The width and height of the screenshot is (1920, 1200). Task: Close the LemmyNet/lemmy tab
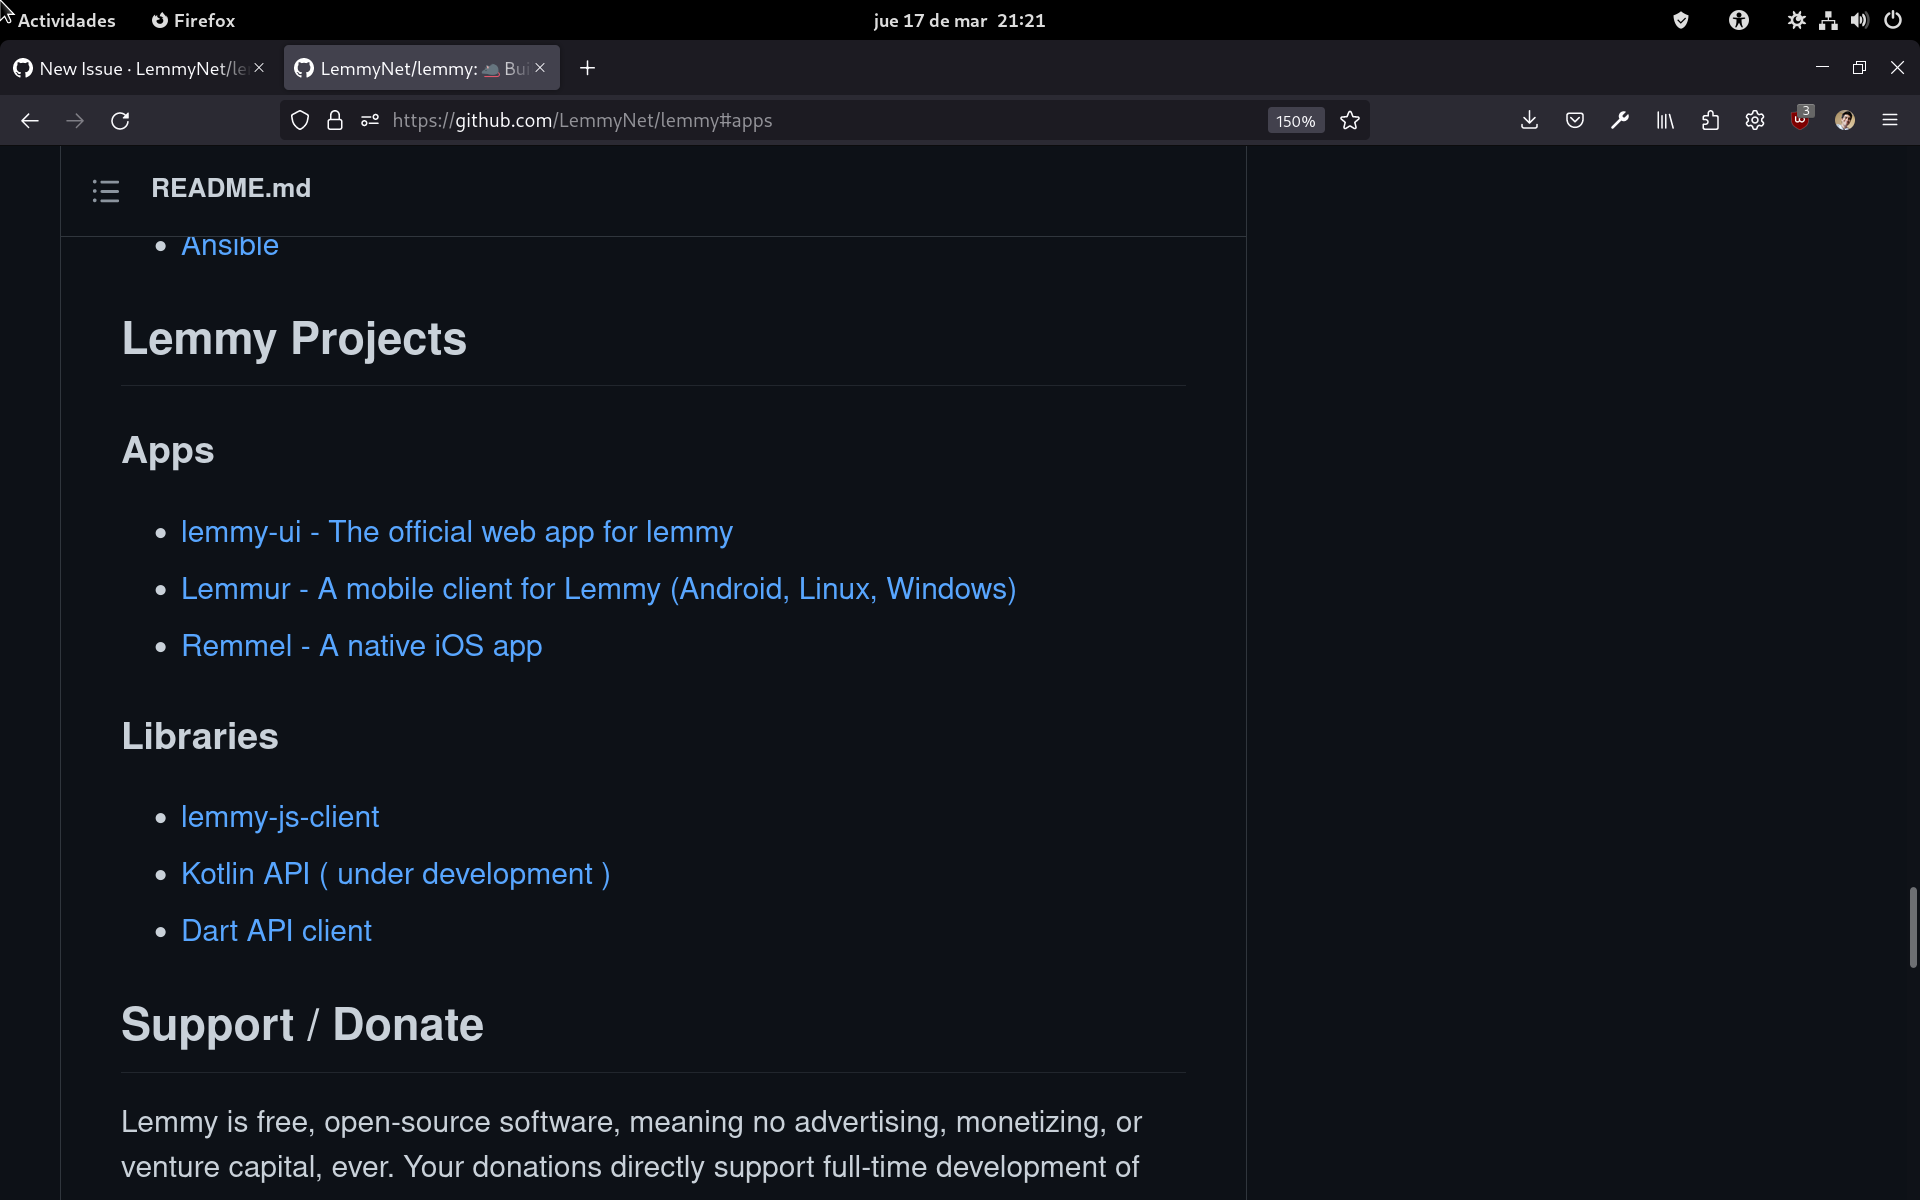[x=540, y=68]
